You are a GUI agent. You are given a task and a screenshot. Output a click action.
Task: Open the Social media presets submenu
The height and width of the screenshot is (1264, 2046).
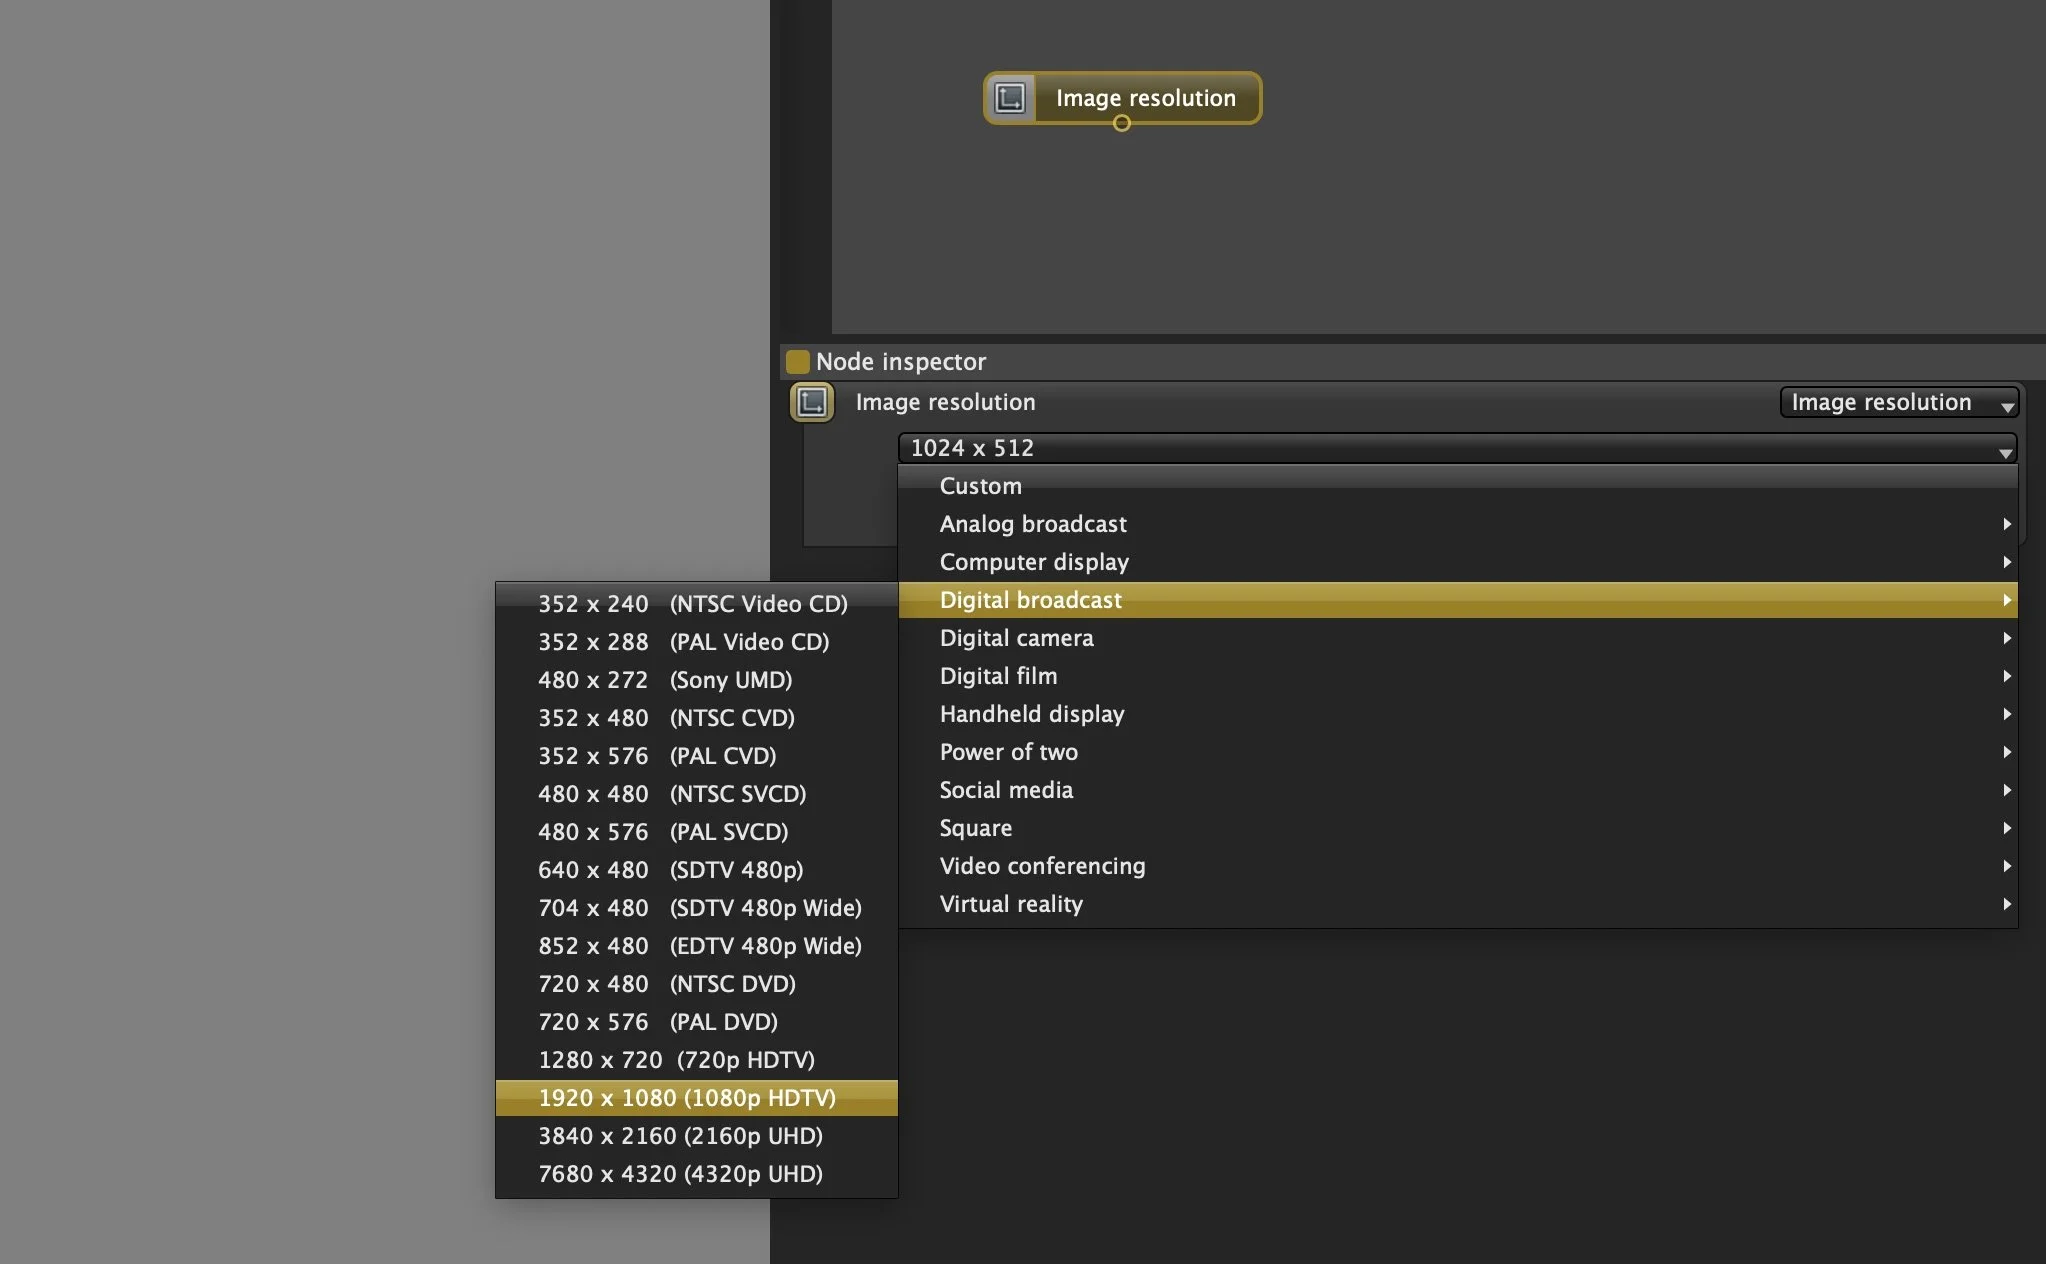(x=1007, y=790)
